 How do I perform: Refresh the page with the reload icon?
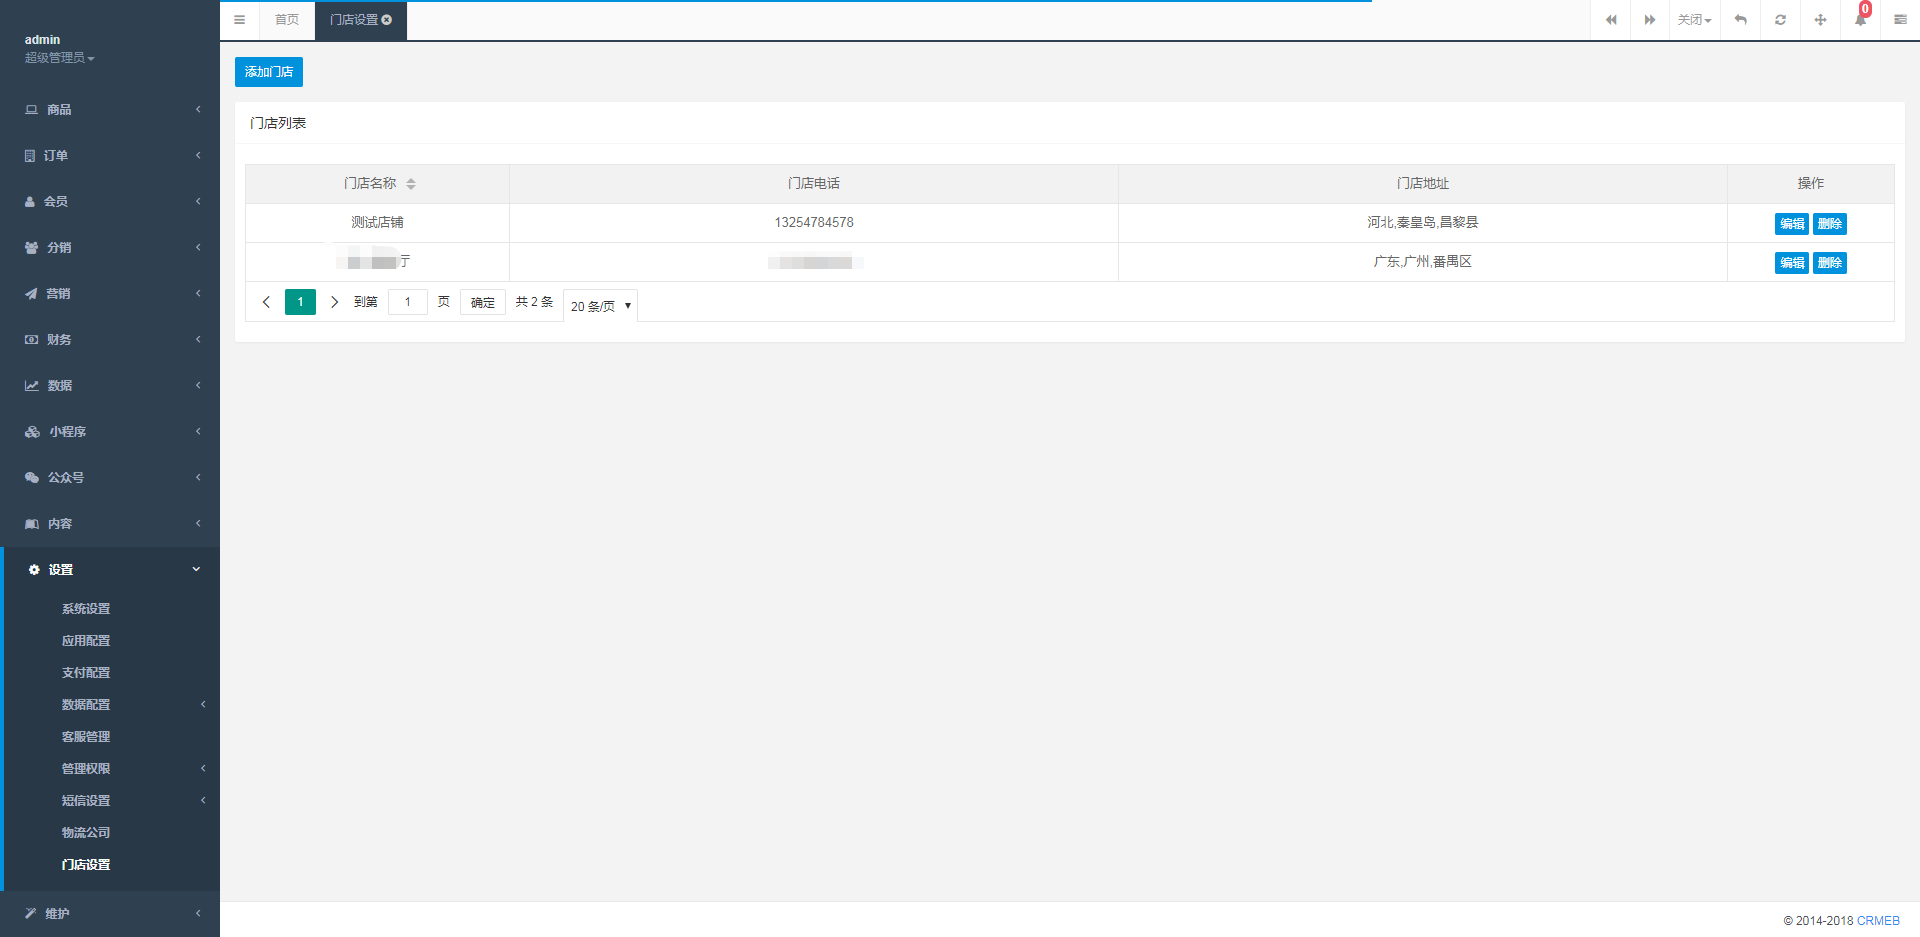coord(1780,20)
